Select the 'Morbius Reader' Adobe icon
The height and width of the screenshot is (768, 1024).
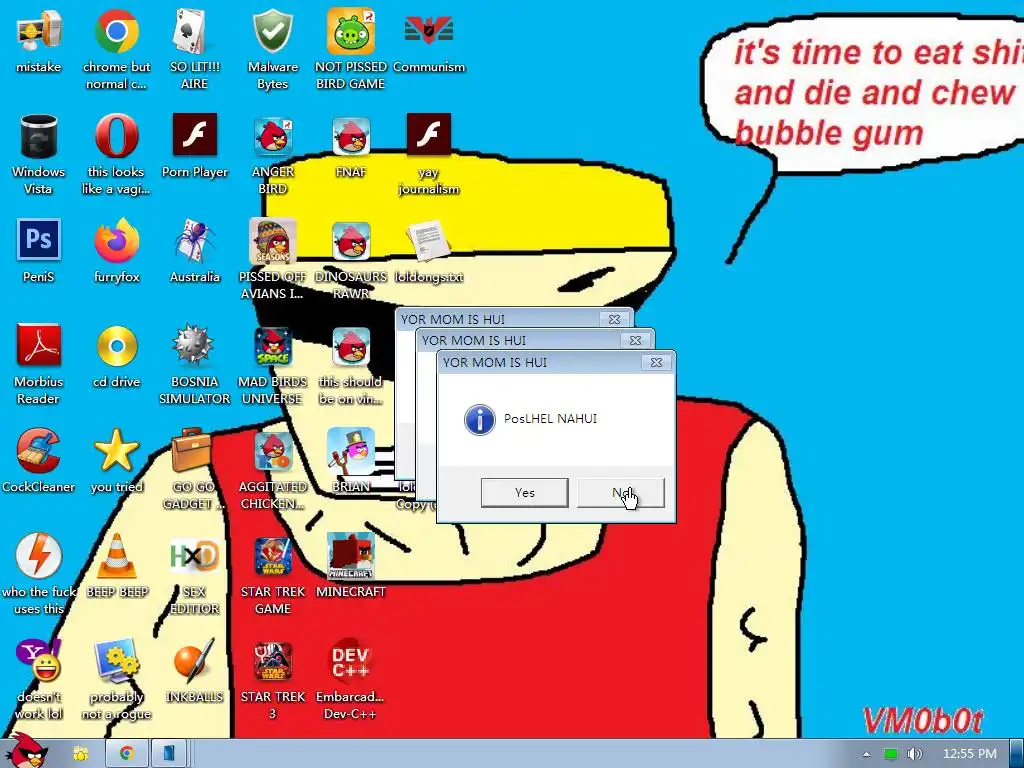(x=39, y=345)
